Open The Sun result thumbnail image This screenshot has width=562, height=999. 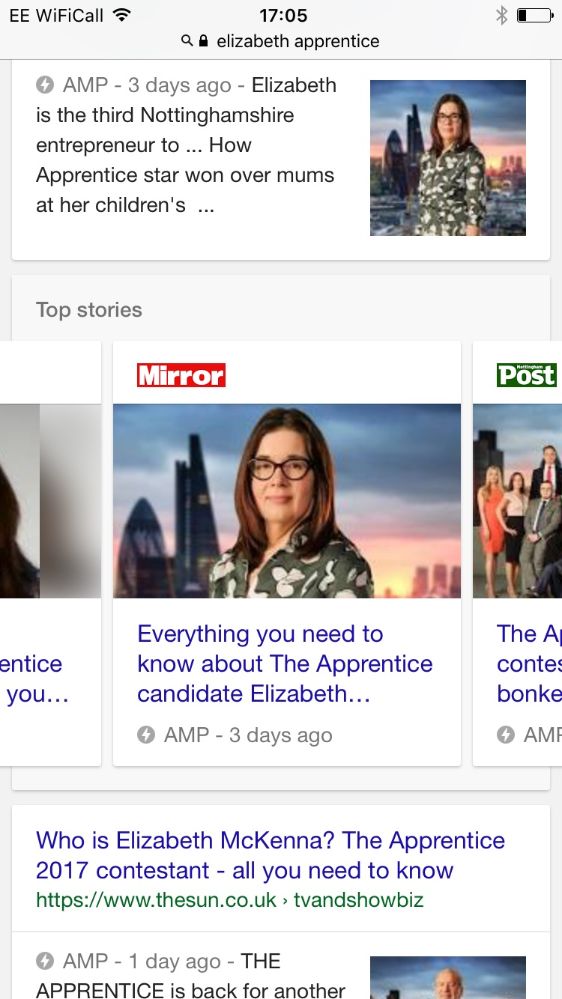tap(448, 977)
